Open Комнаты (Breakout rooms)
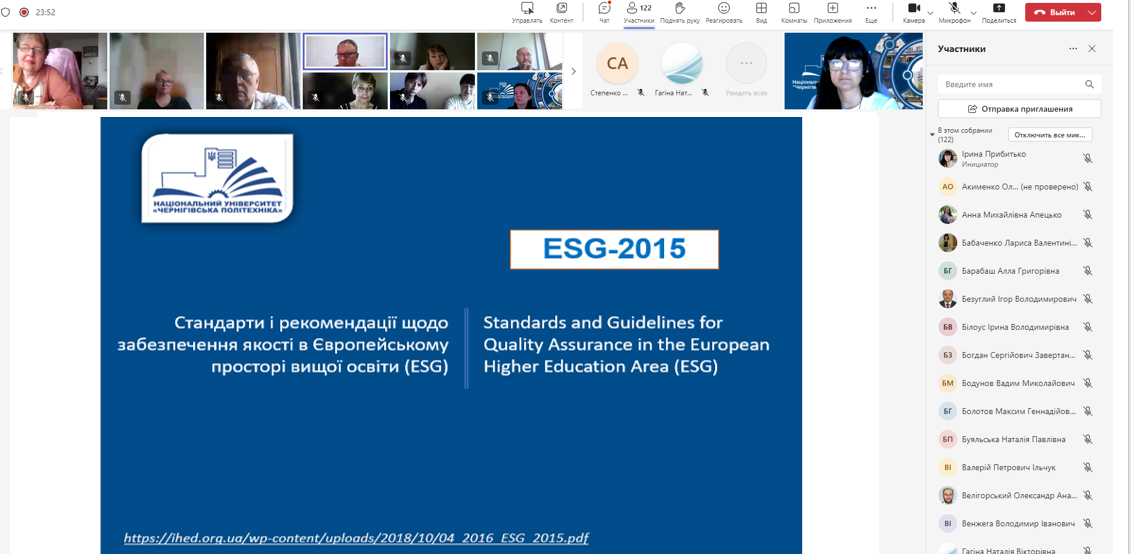 (794, 9)
